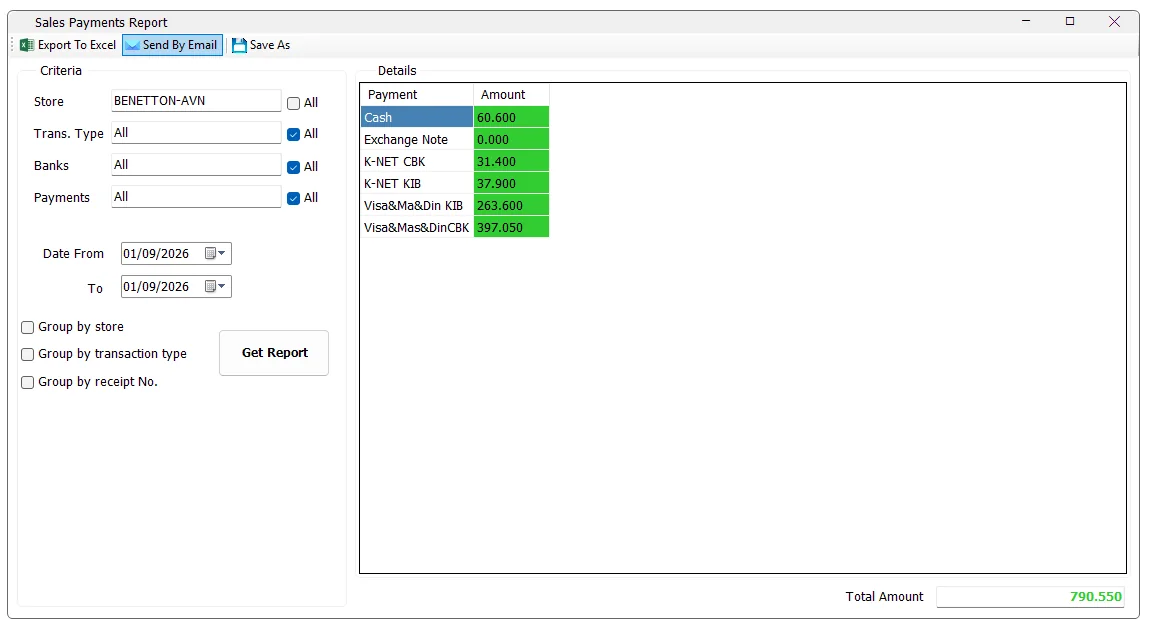1150x631 pixels.
Task: Uncheck the Banks All checkbox
Action: point(293,167)
